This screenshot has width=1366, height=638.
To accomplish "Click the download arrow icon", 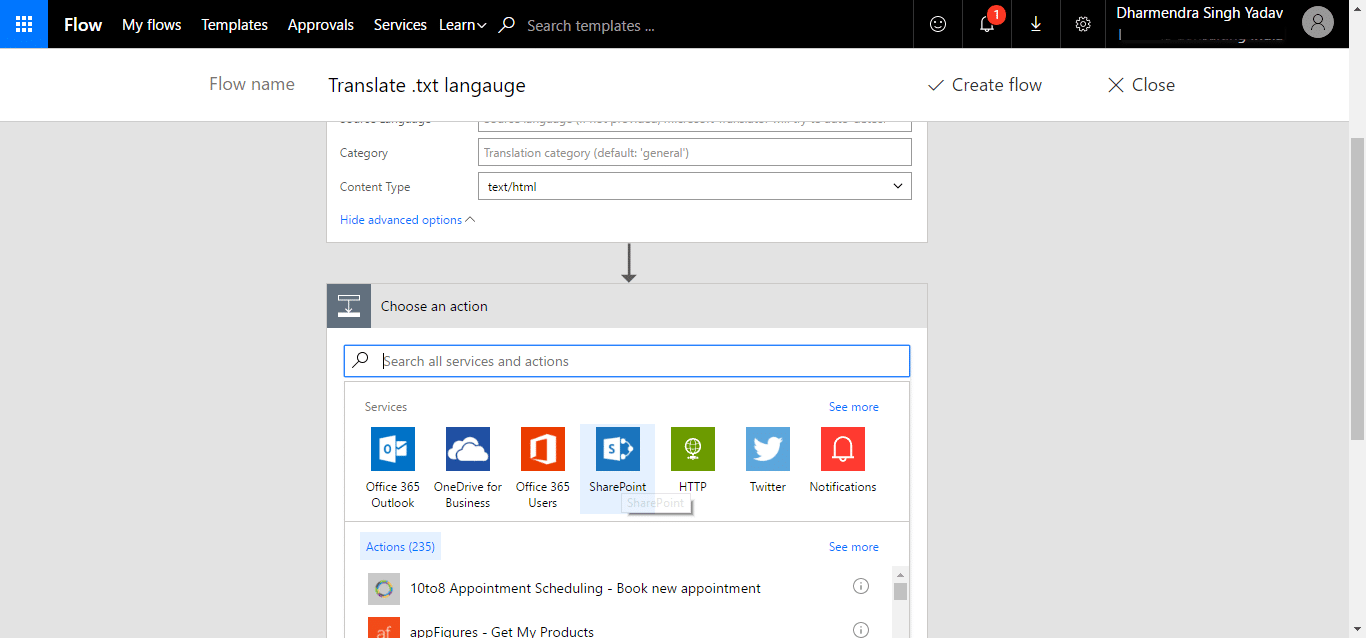I will [x=1036, y=24].
